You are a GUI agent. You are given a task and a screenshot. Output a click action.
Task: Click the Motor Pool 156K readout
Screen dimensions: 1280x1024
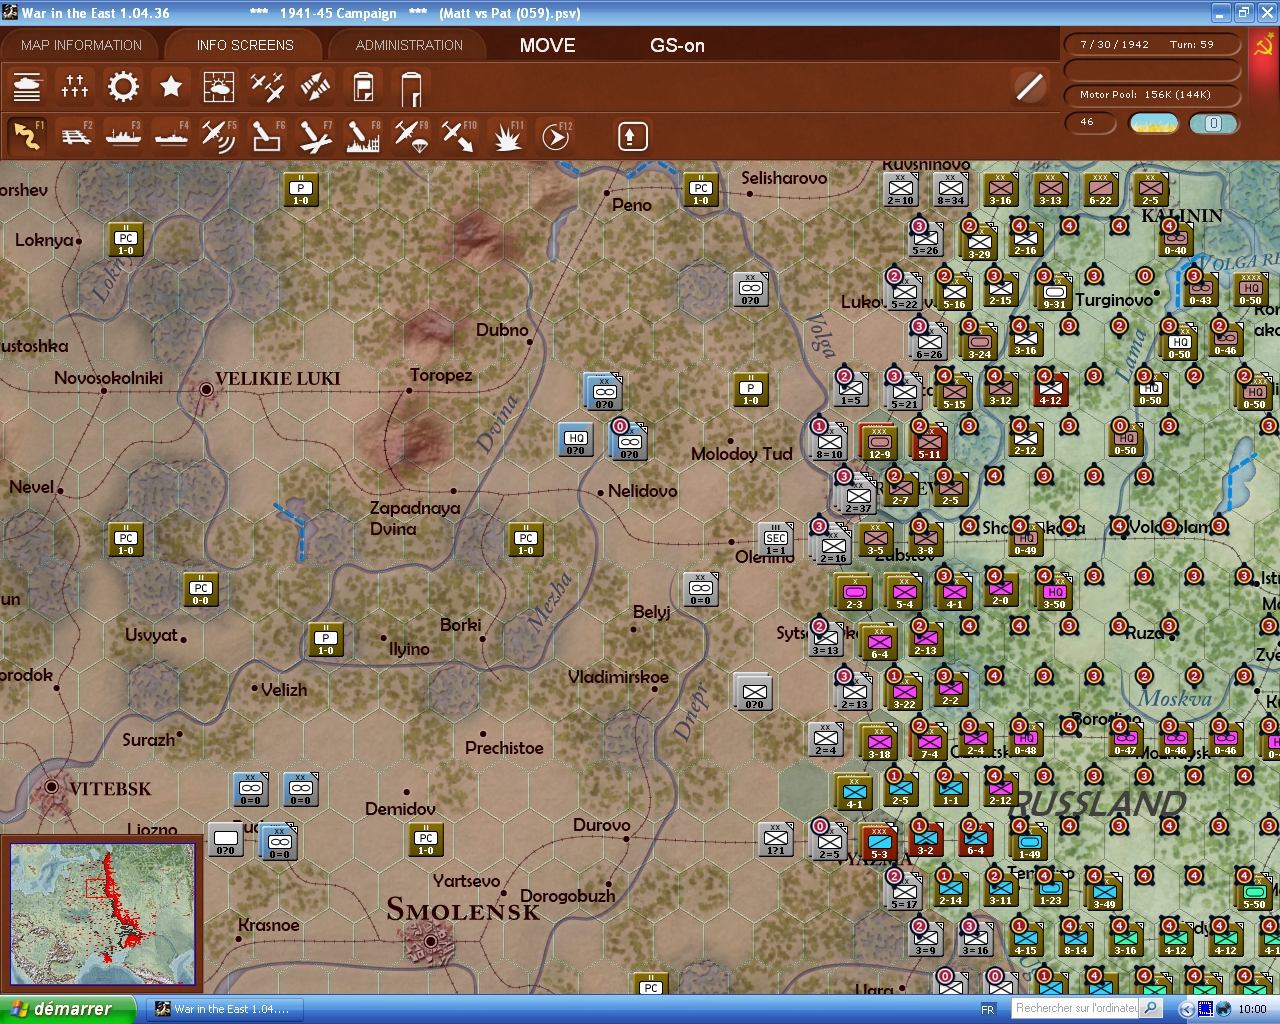coord(1152,95)
